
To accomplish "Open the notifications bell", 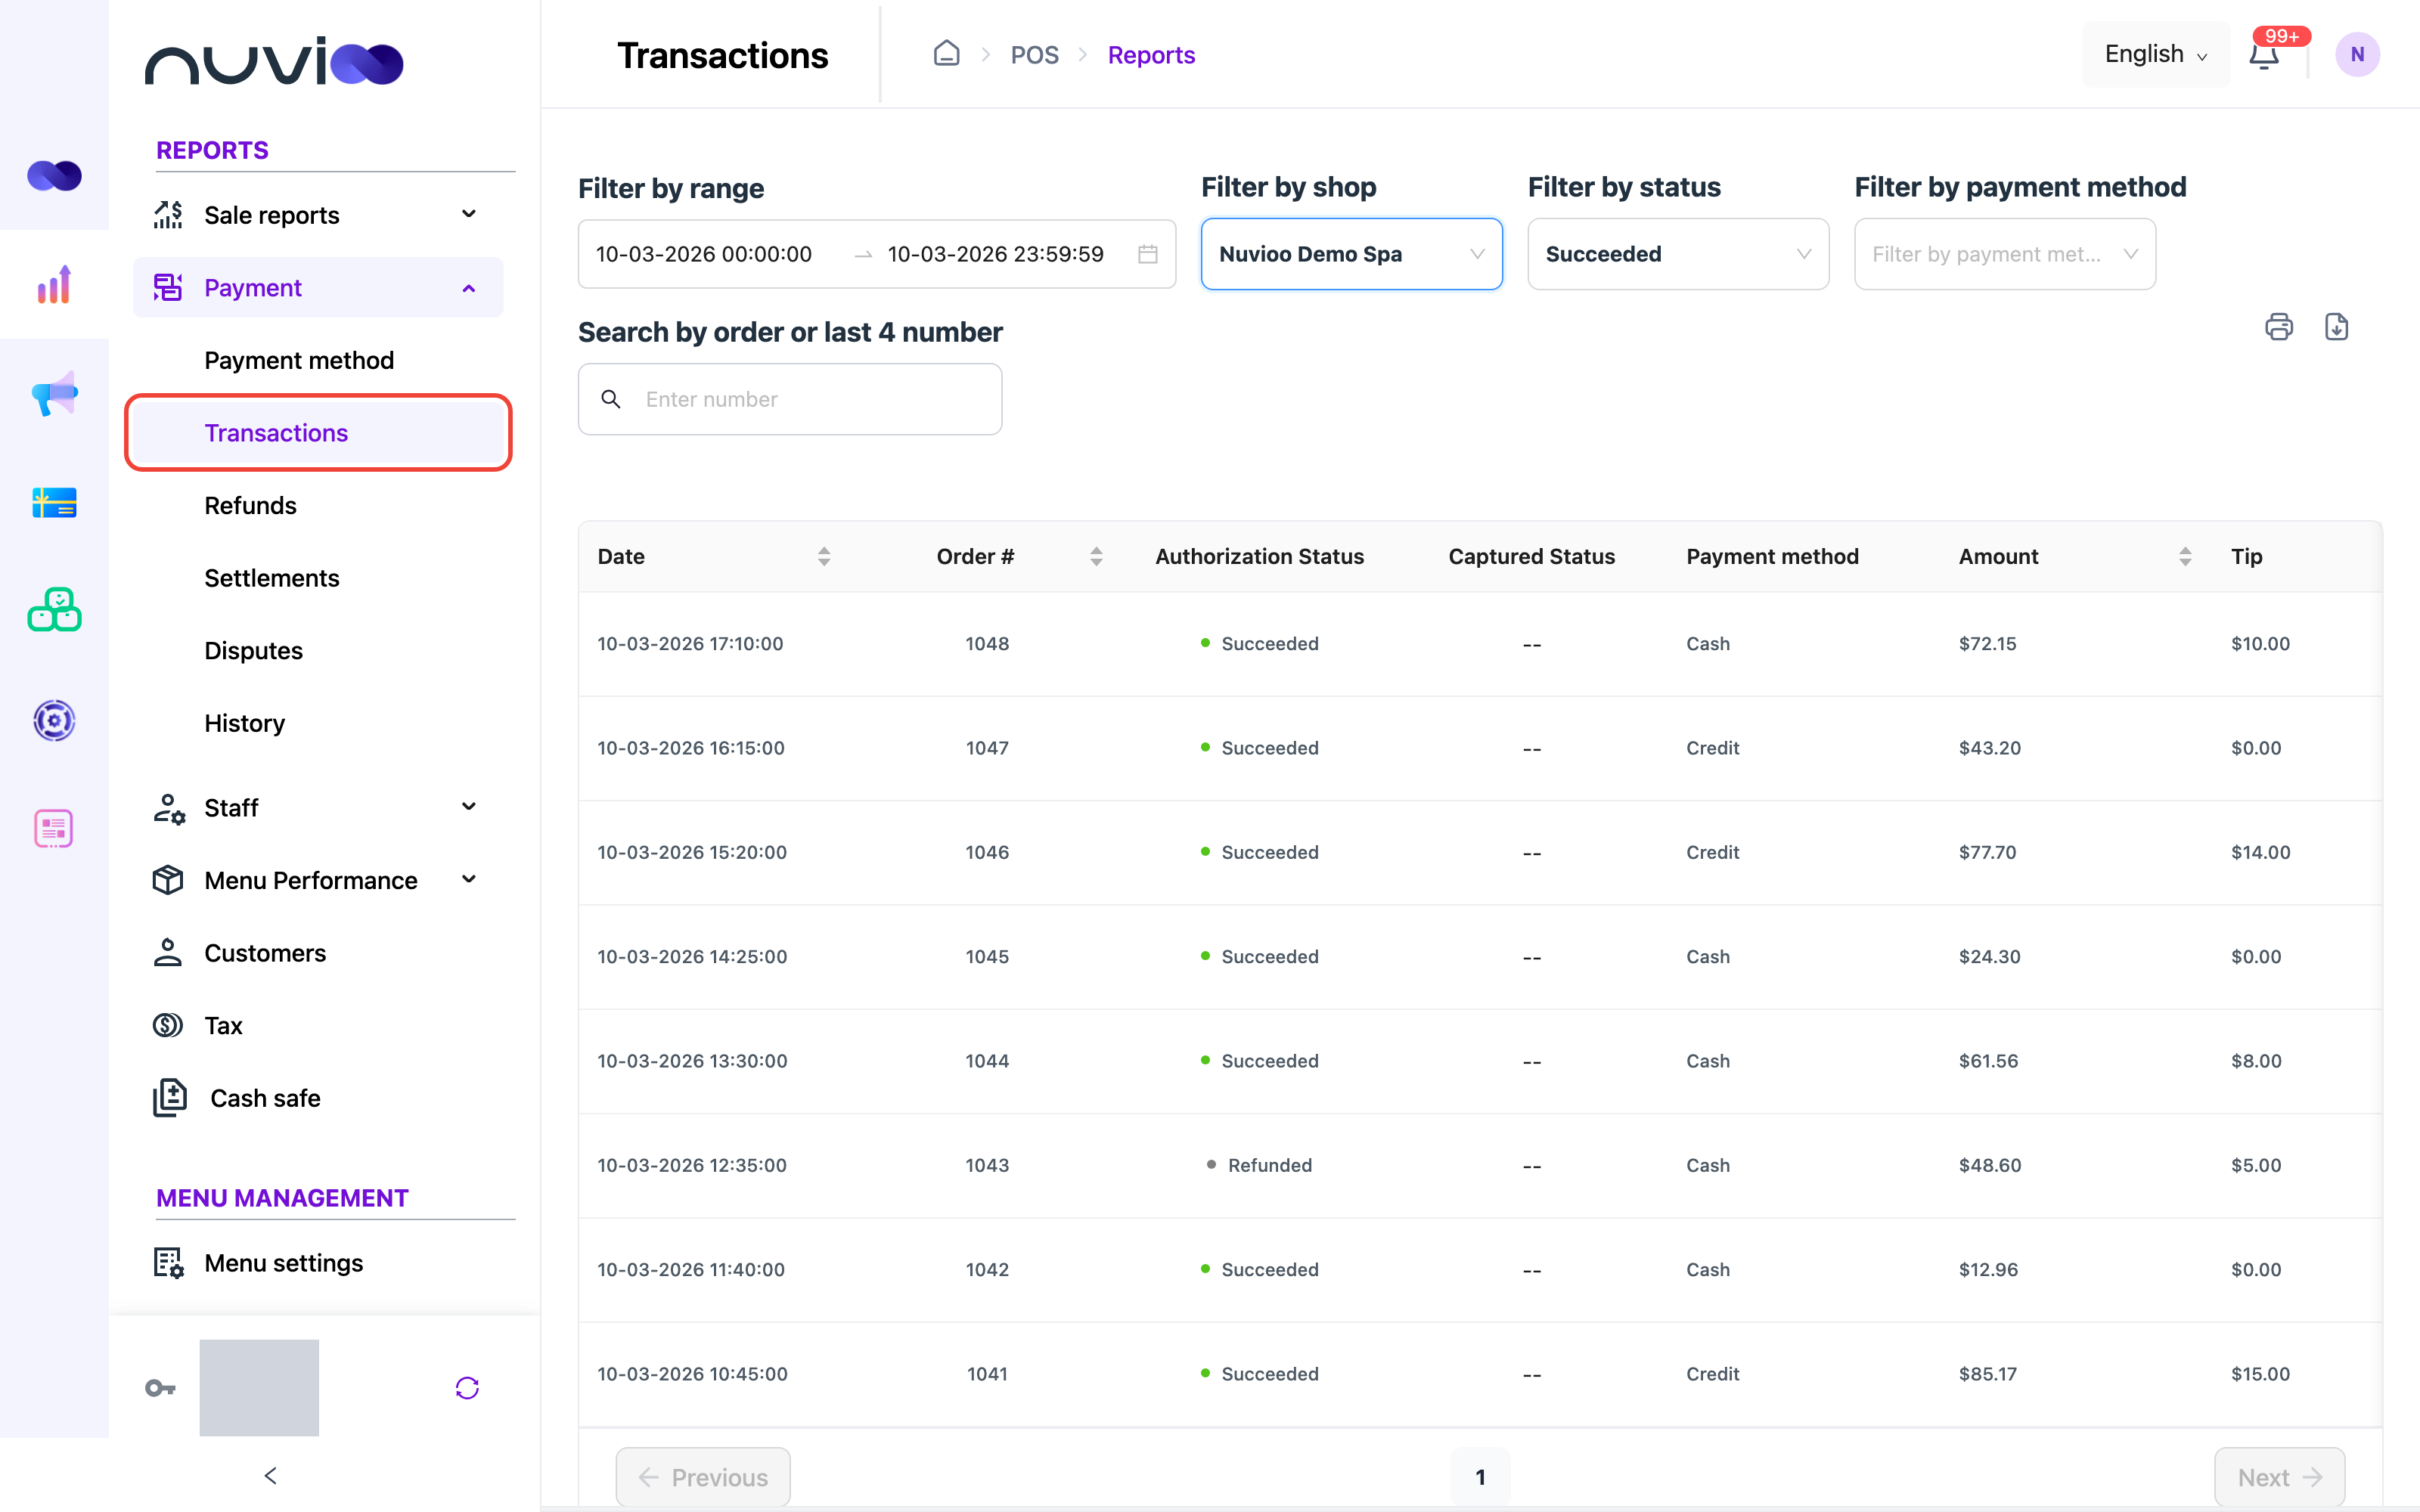I will pos(2264,55).
